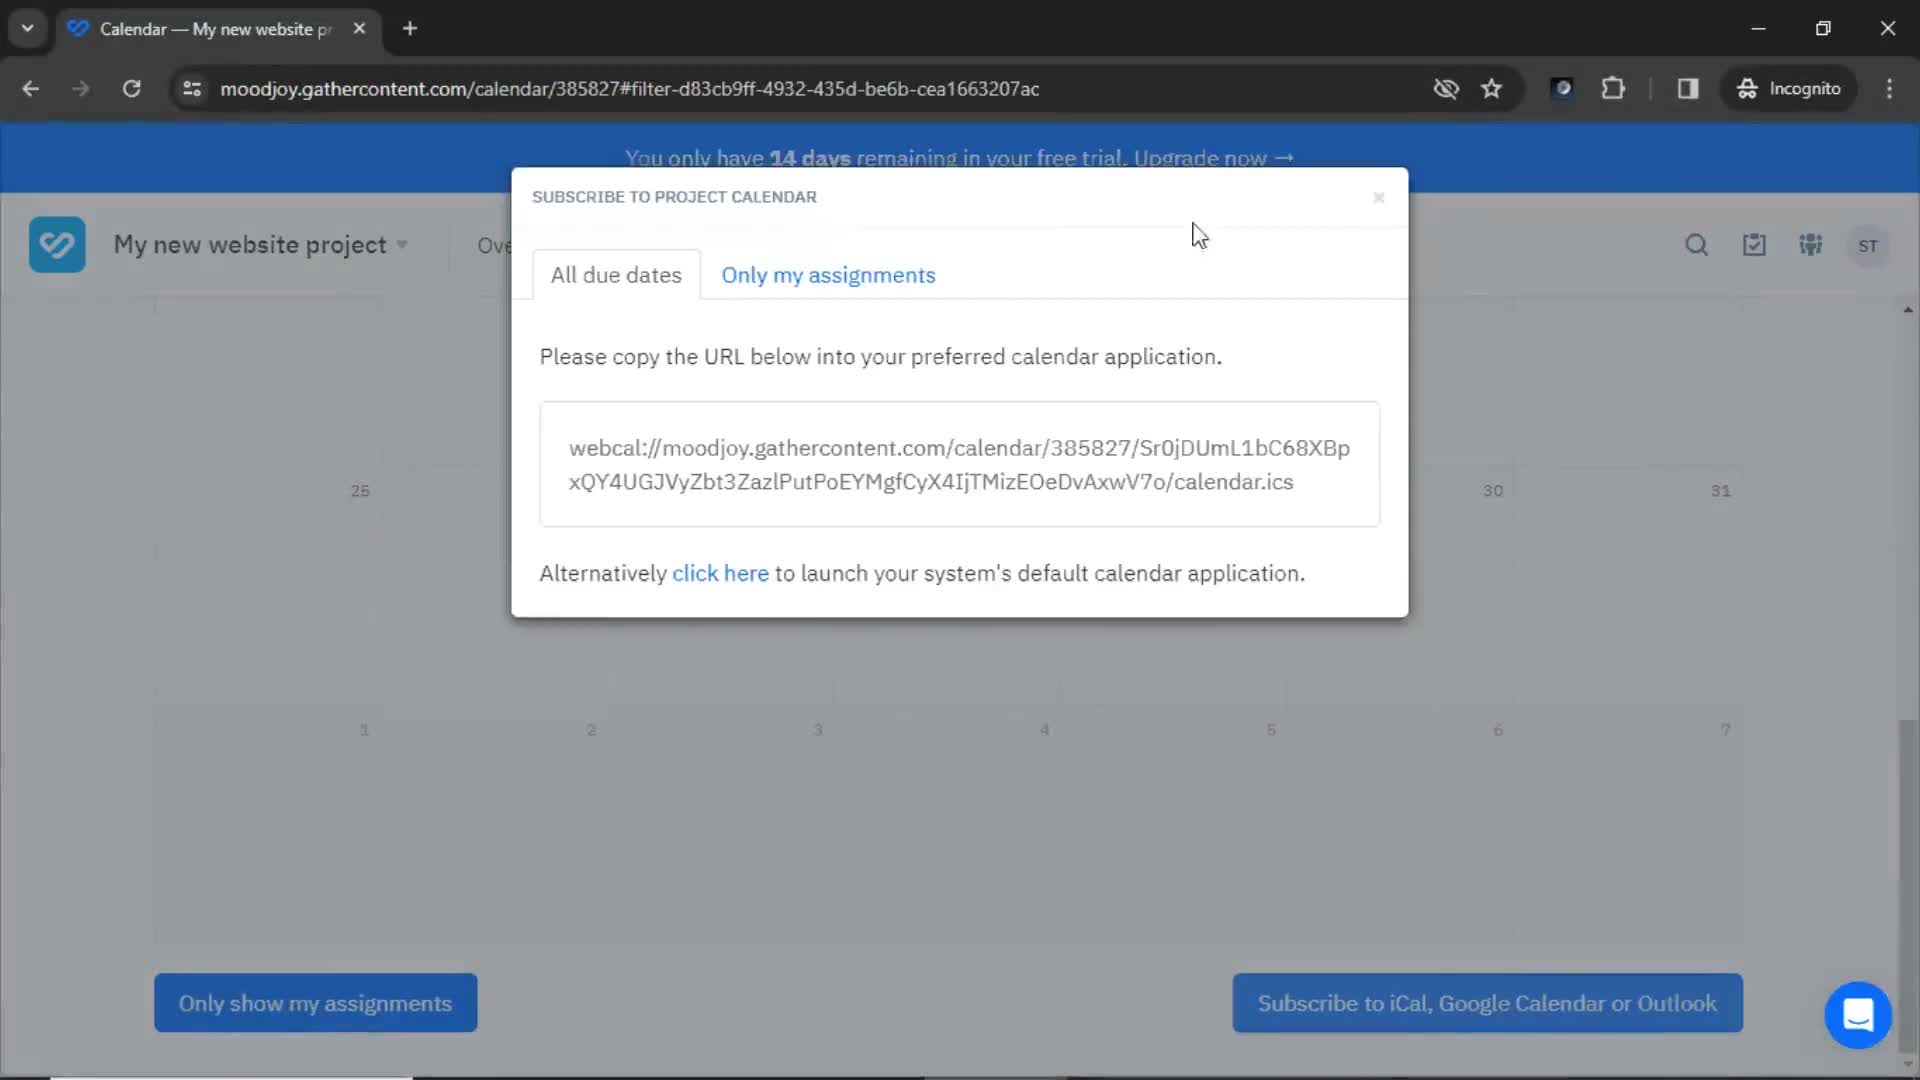
Task: Click 'click here' link to launch calendar app
Action: point(720,572)
